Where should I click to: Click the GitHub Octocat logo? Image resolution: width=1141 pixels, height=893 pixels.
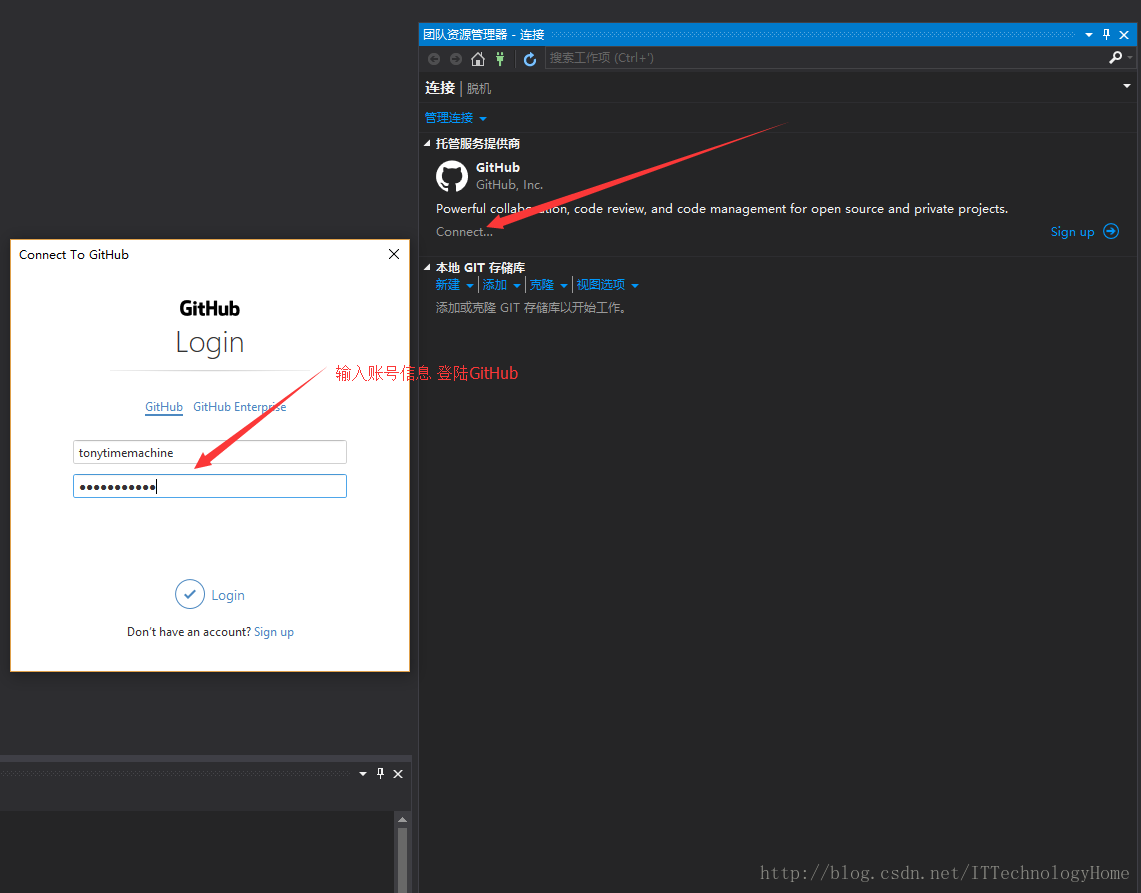pyautogui.click(x=451, y=176)
